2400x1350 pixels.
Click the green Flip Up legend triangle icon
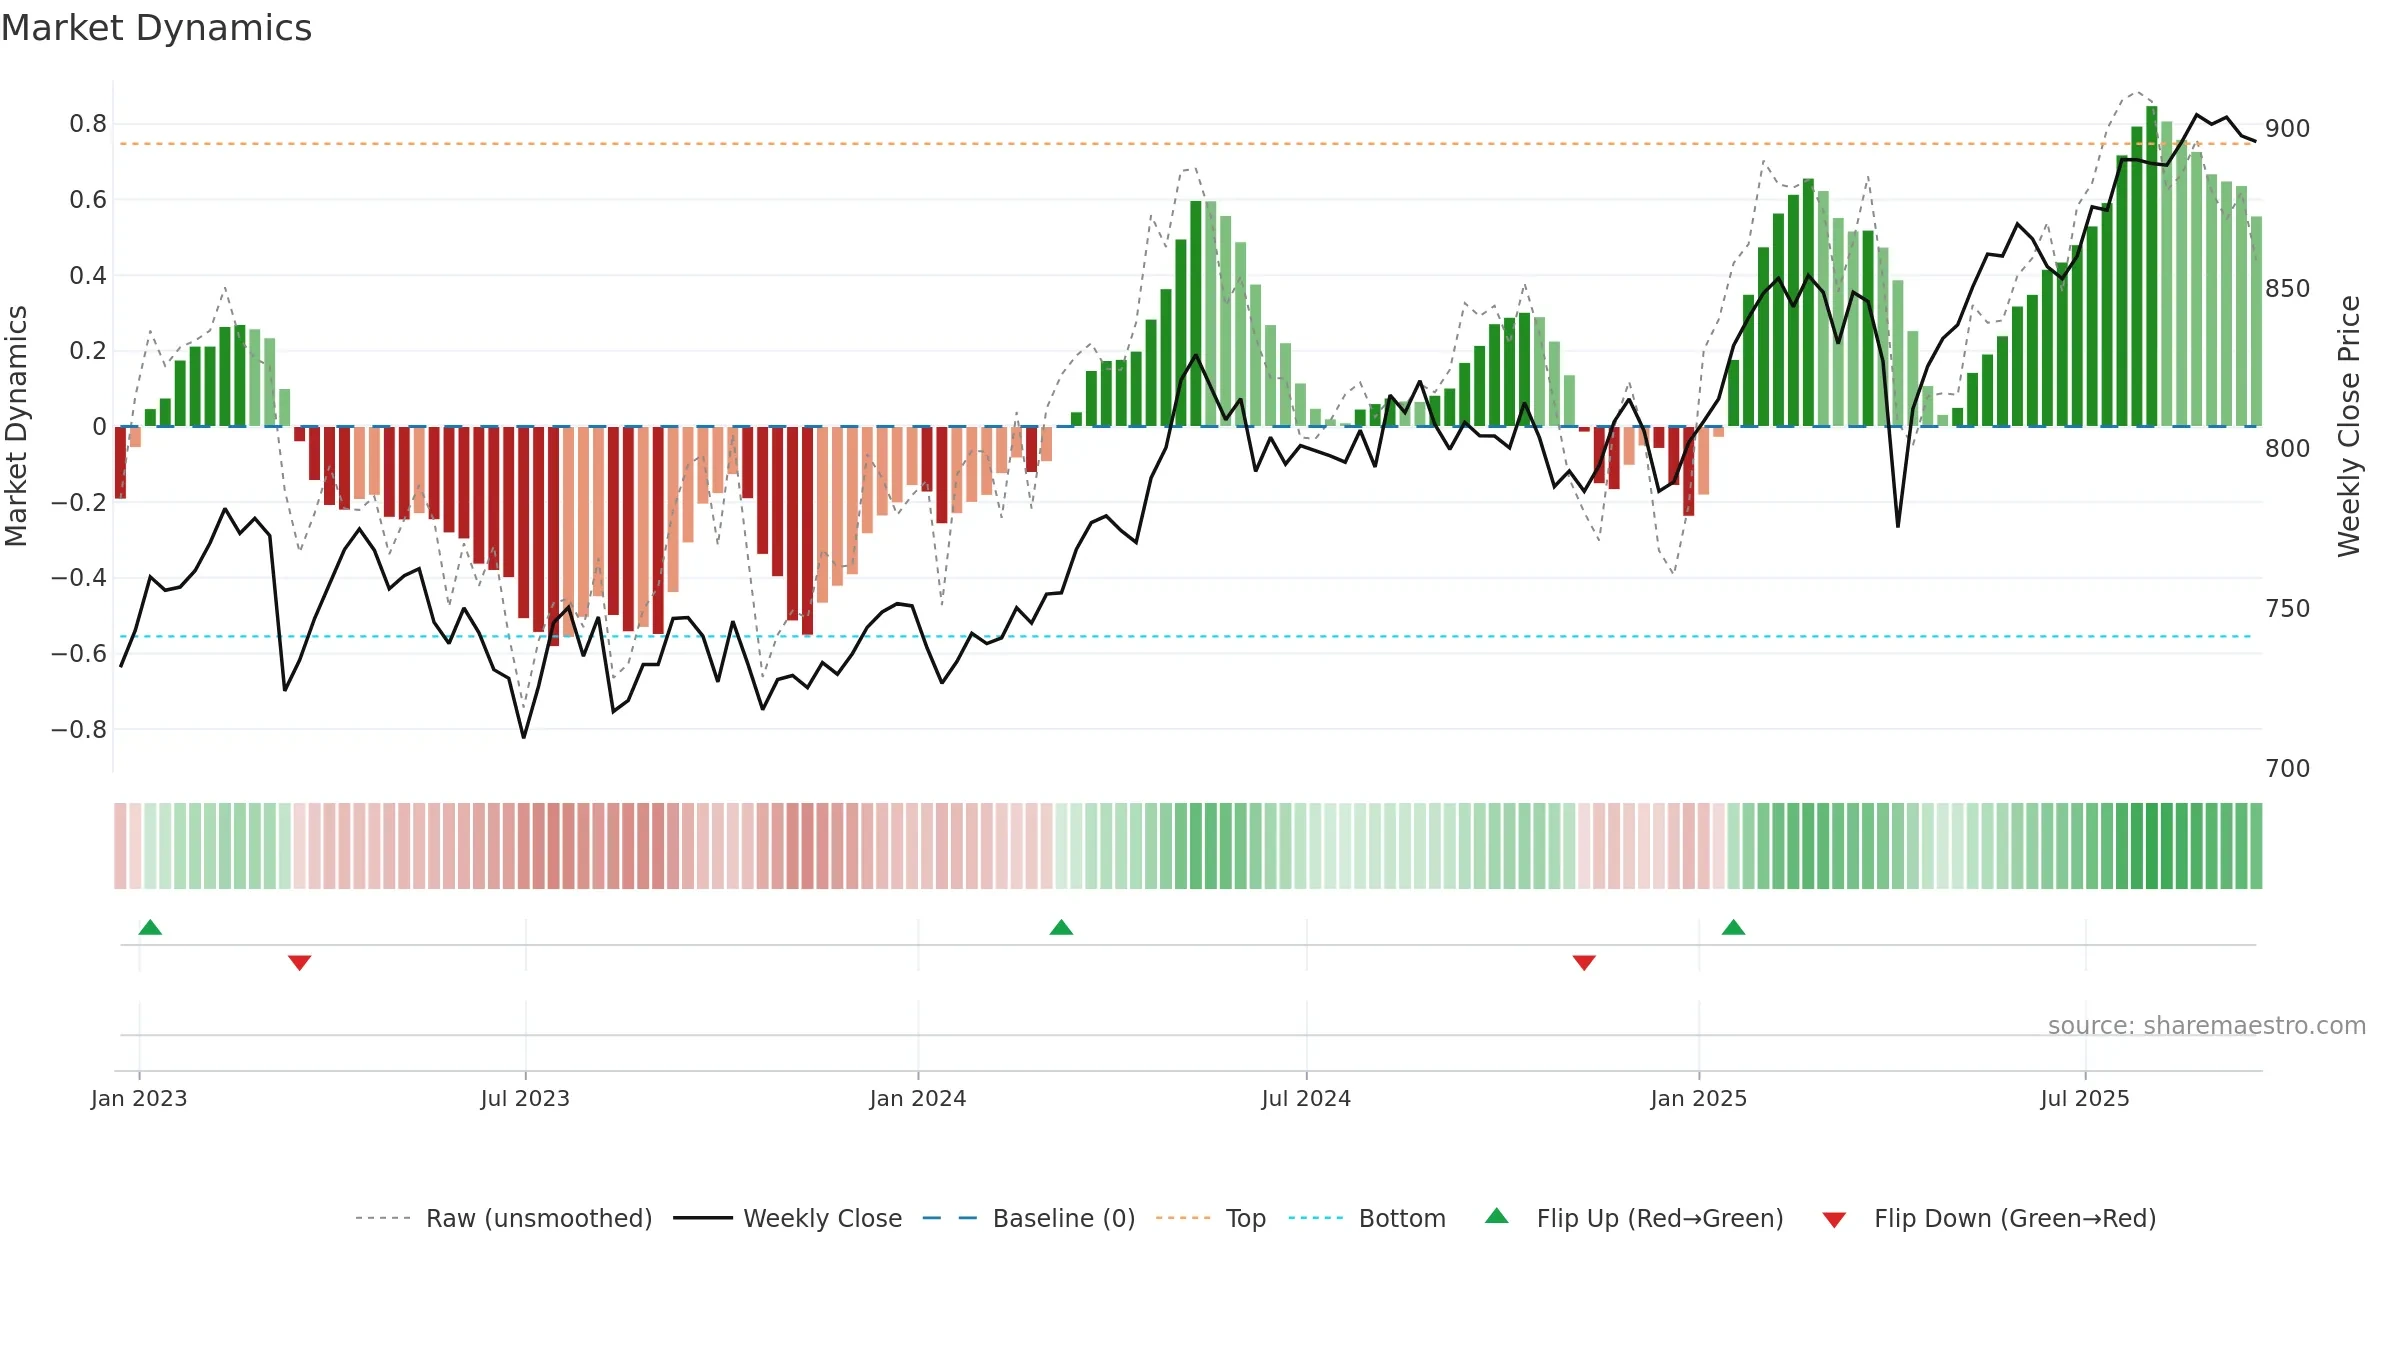pos(1496,1216)
